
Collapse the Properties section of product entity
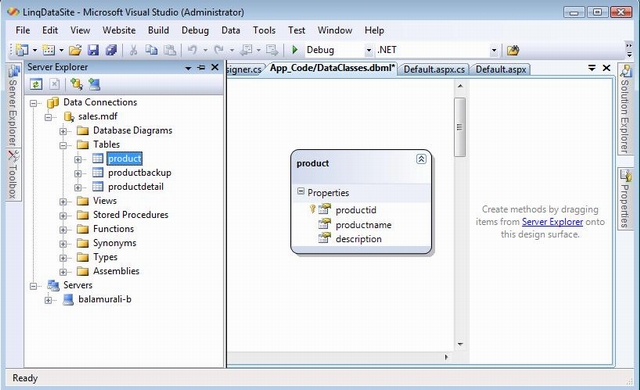pos(301,191)
